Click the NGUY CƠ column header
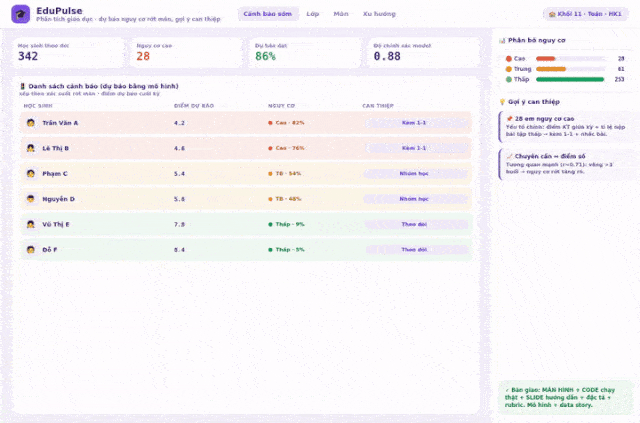This screenshot has width=640, height=423. coord(281,106)
